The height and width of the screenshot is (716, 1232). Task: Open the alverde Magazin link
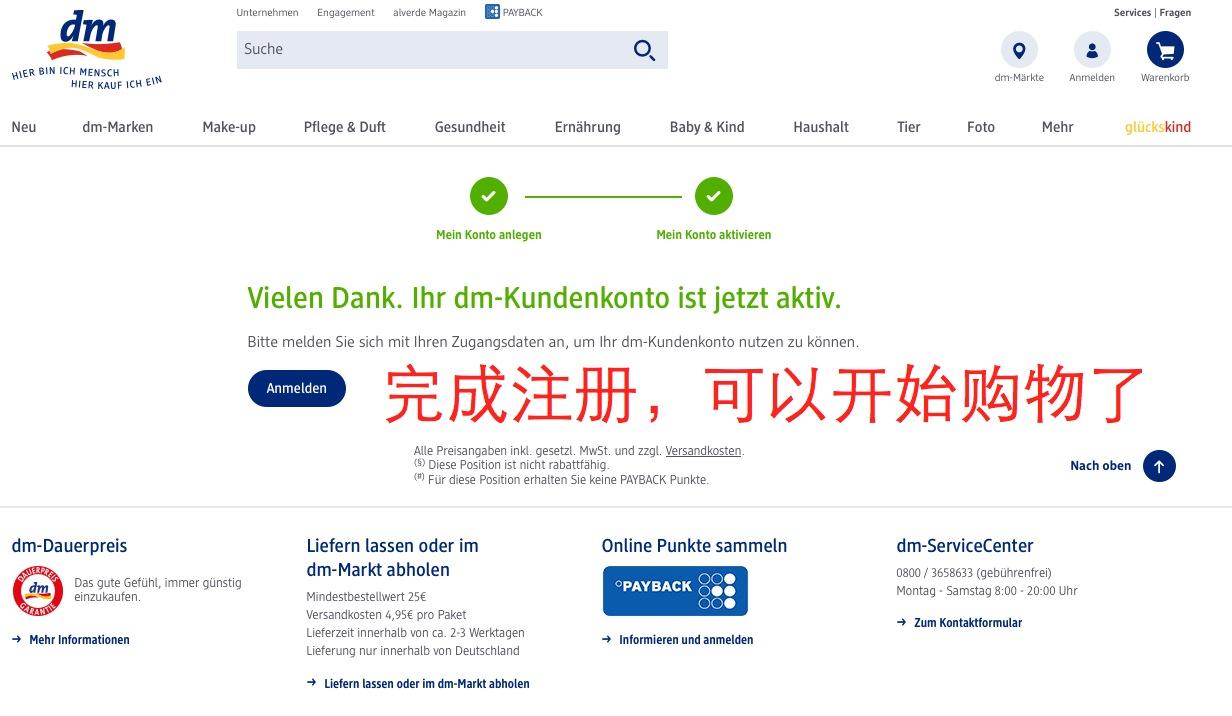click(430, 13)
